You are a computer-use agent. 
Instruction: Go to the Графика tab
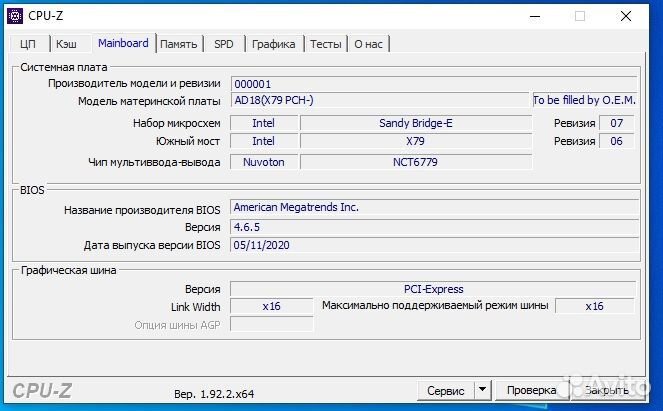[274, 44]
